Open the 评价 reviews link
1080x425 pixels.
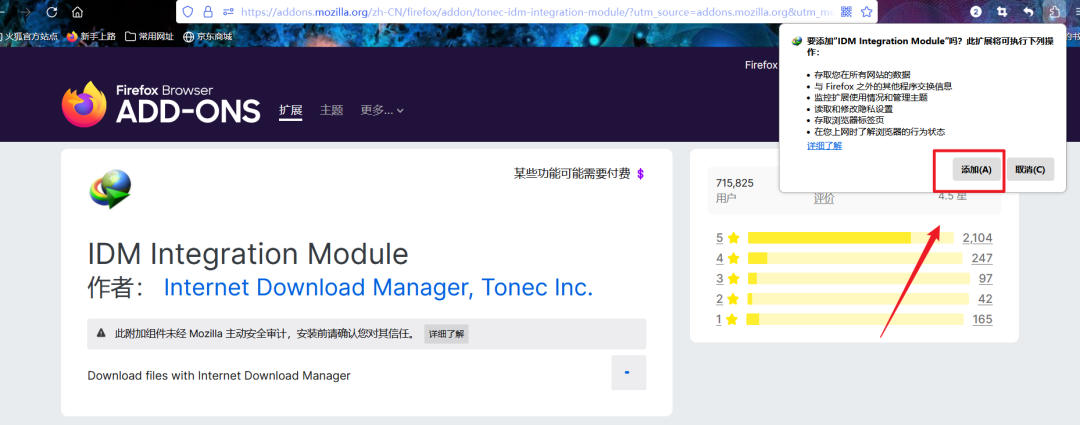pos(824,198)
